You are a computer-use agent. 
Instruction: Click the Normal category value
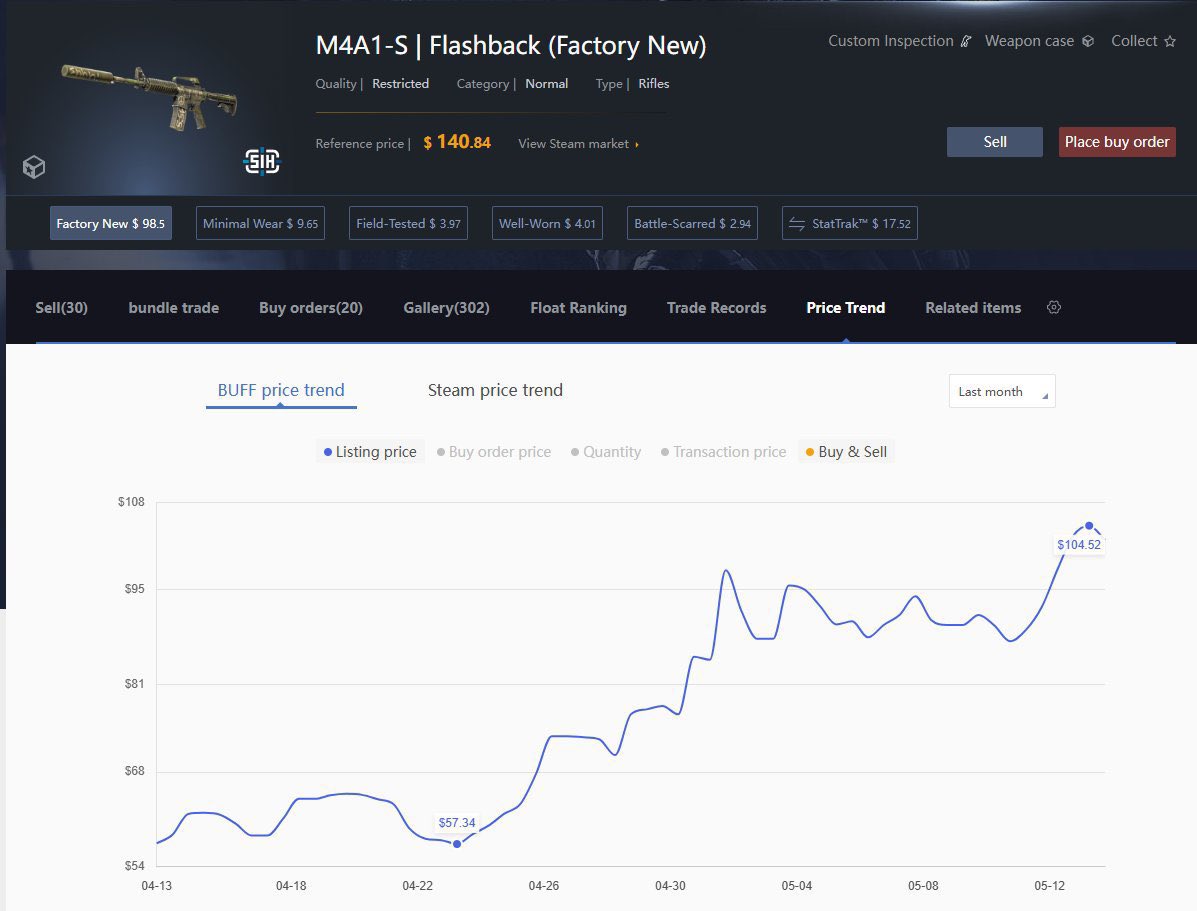click(547, 83)
